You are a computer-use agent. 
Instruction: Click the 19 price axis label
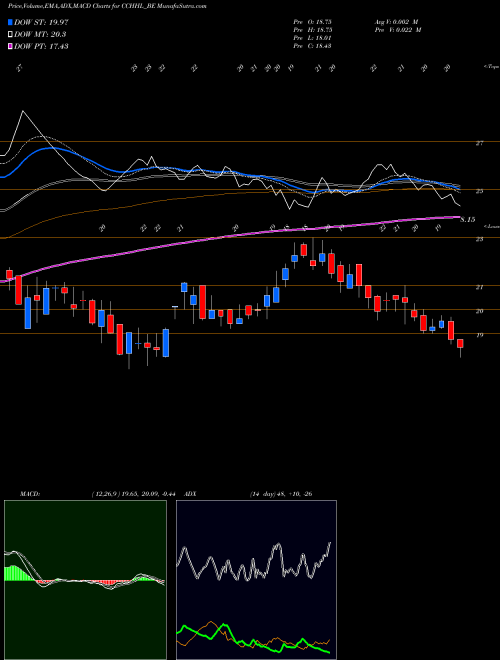click(479, 335)
